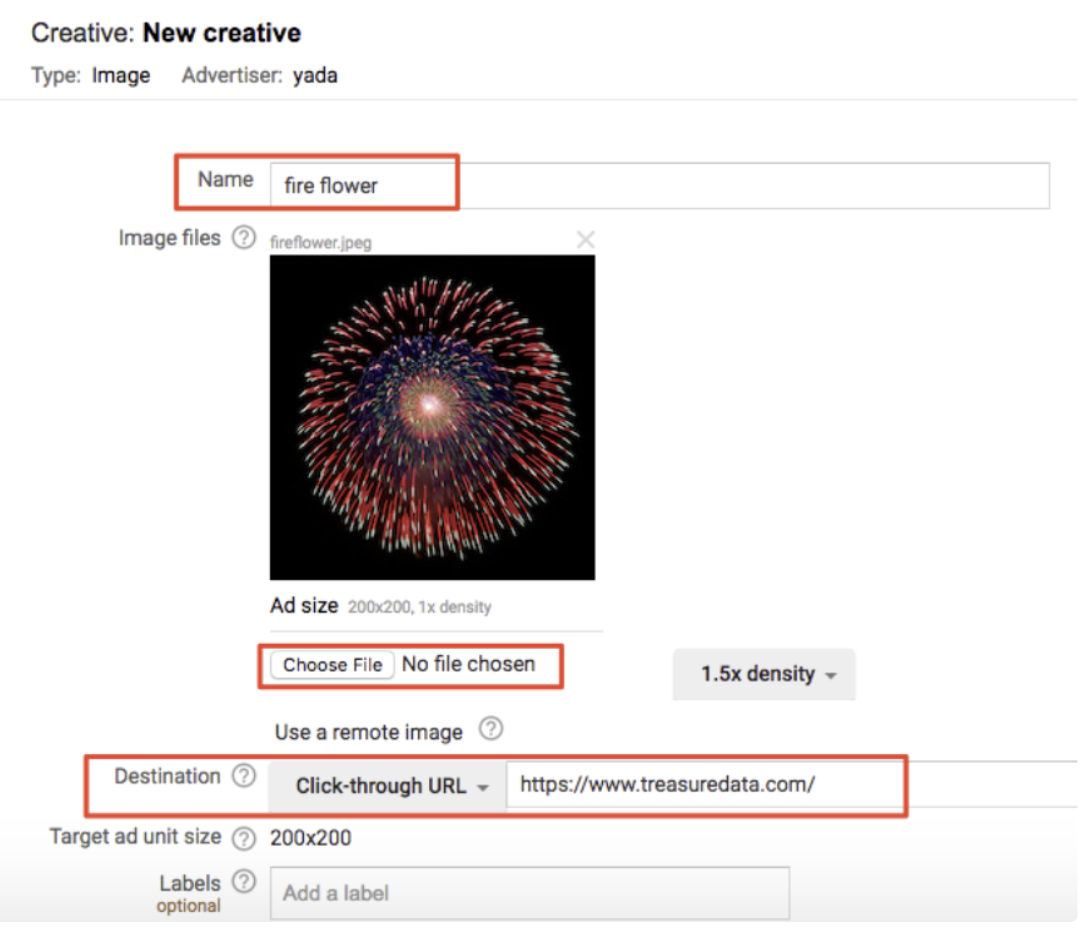The height and width of the screenshot is (940, 1086).
Task: Open help icon next to Use a remote image
Action: 490,730
